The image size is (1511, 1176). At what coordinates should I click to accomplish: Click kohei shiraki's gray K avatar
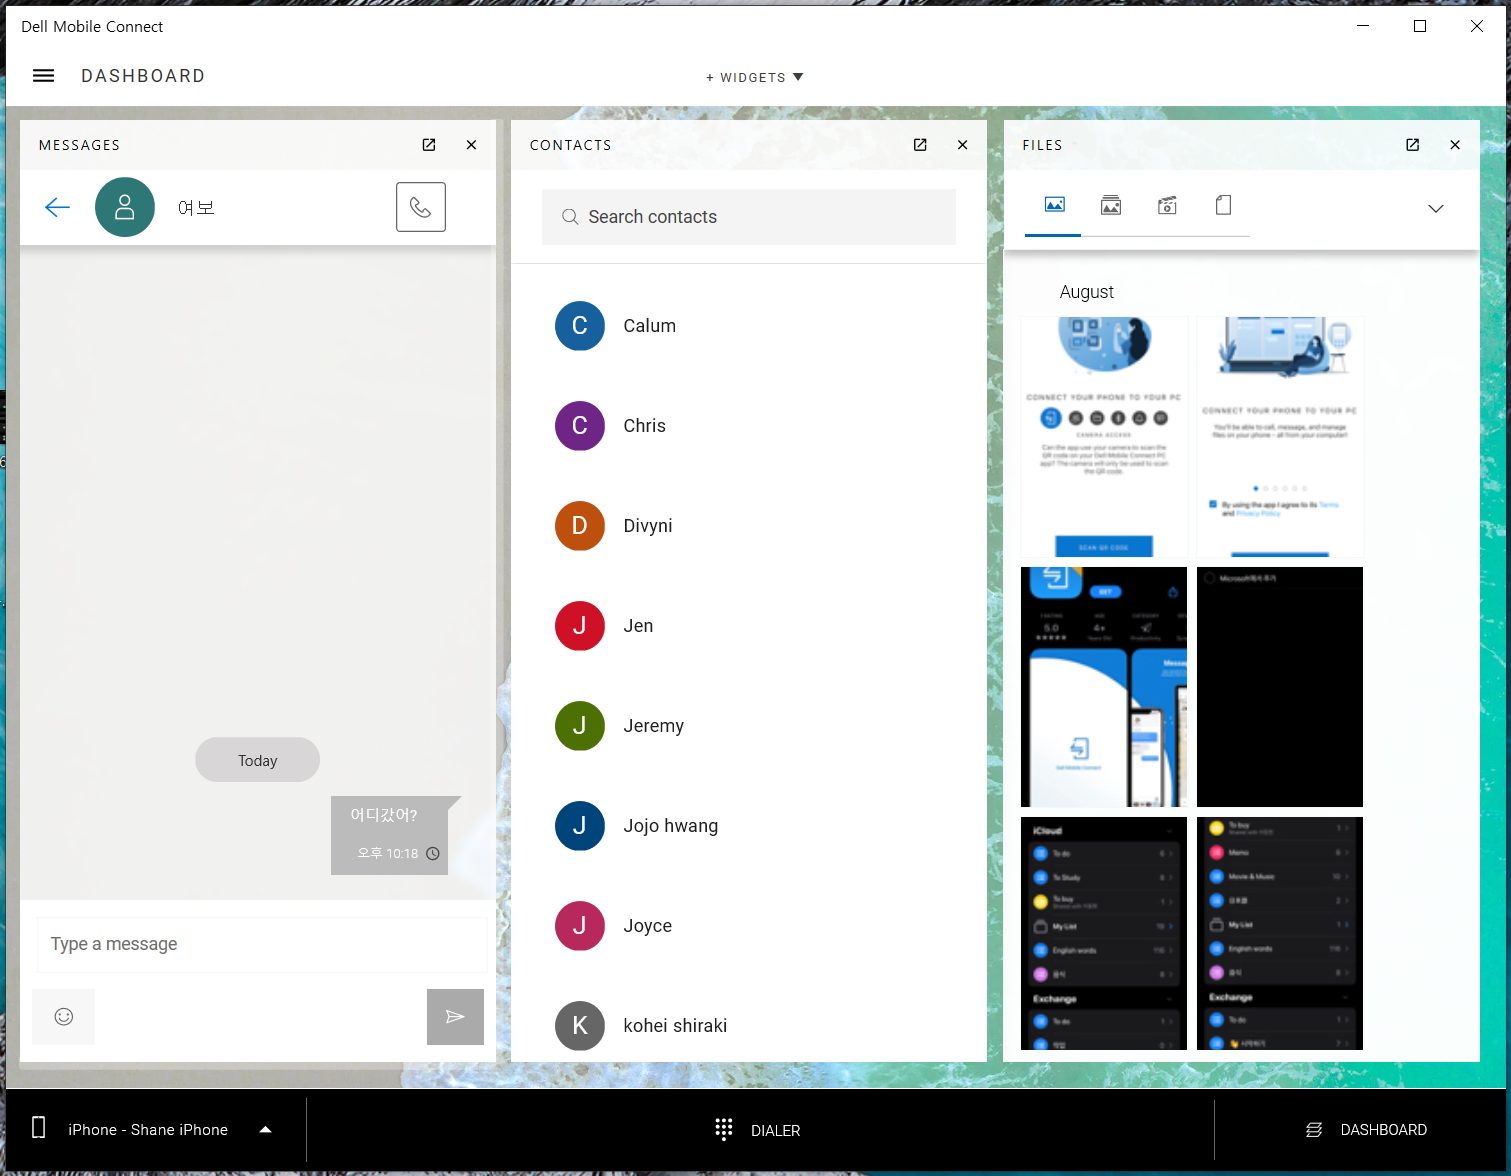click(x=580, y=1026)
